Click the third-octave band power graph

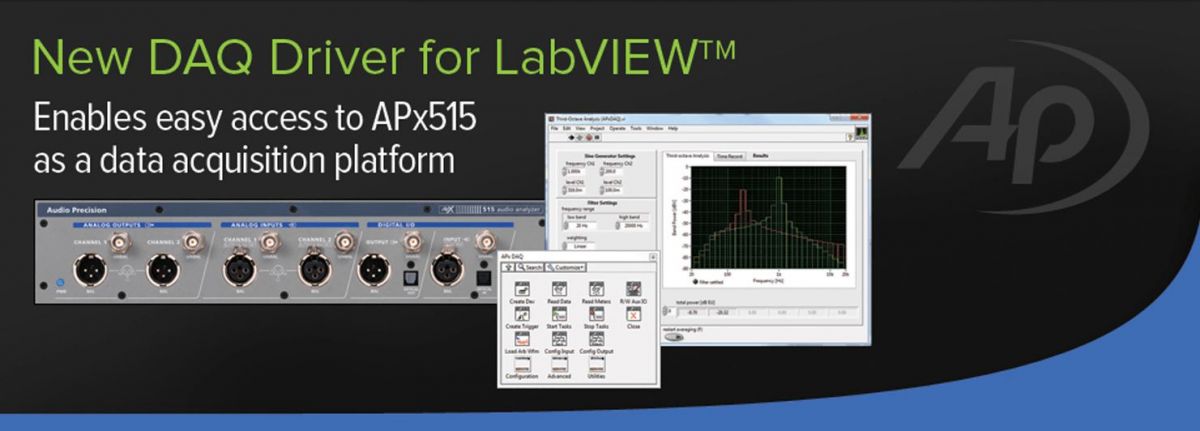[x=768, y=216]
